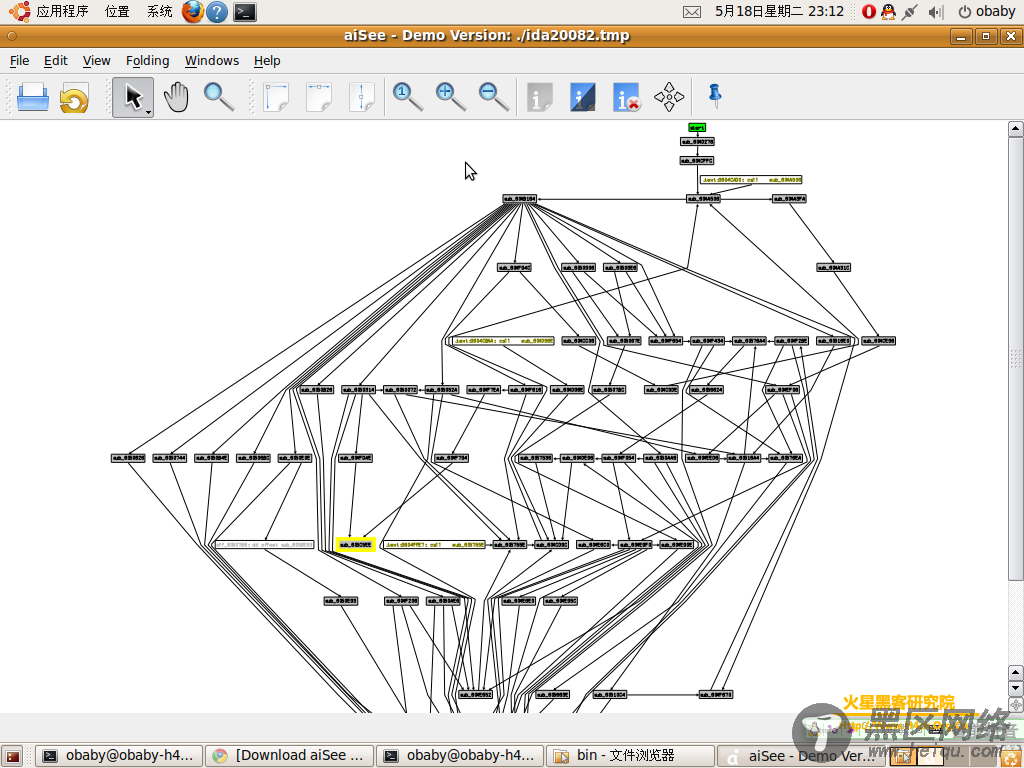Open the 应用程序 applications menu
1024x768 pixels.
click(x=62, y=11)
